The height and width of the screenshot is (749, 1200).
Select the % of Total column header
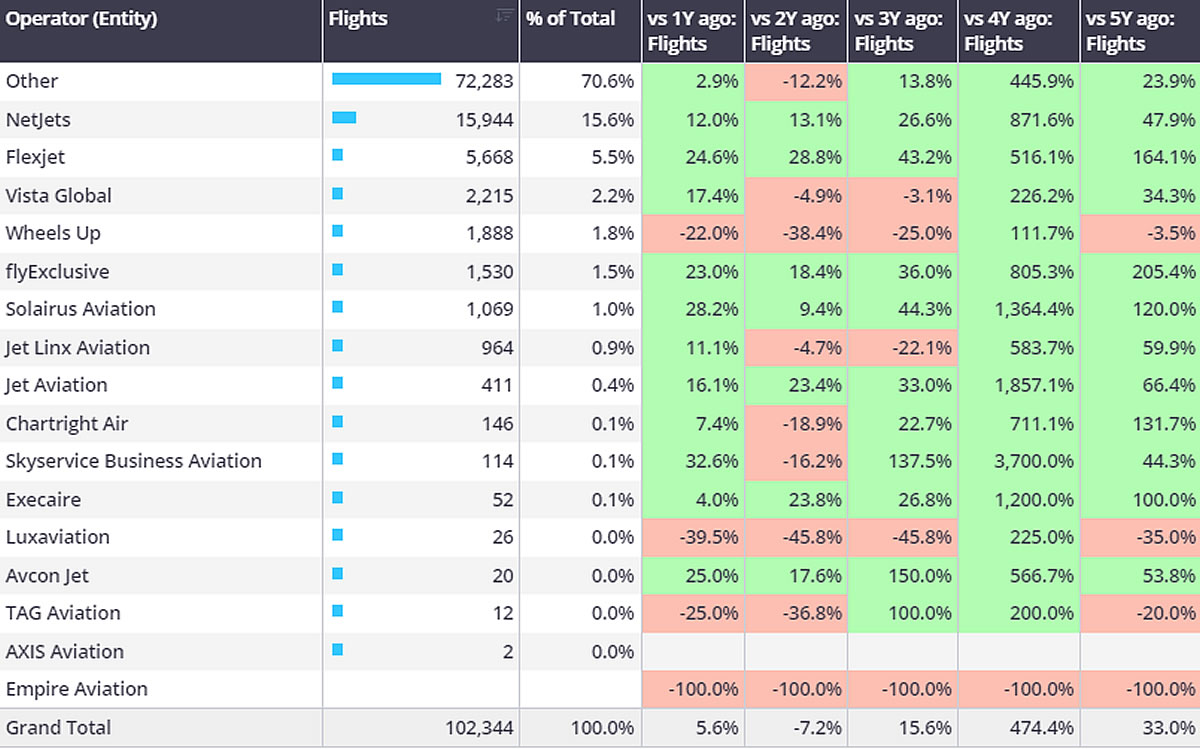pyautogui.click(x=570, y=18)
